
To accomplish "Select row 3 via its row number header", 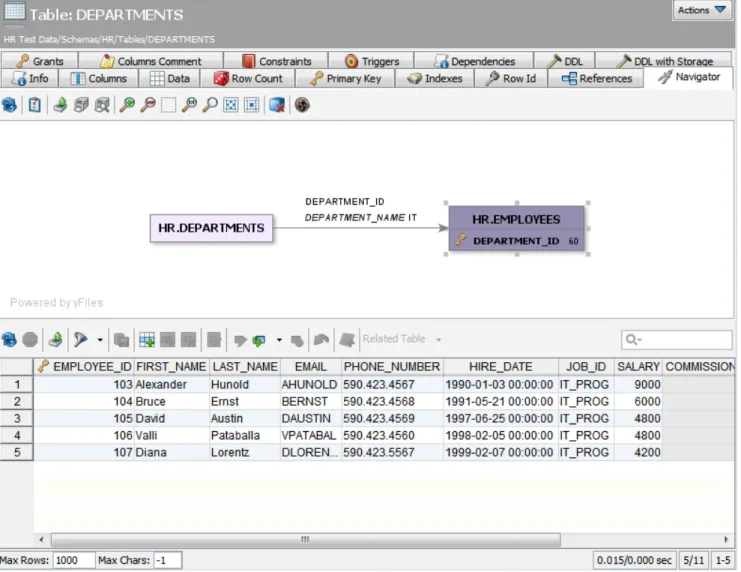I will (17, 418).
